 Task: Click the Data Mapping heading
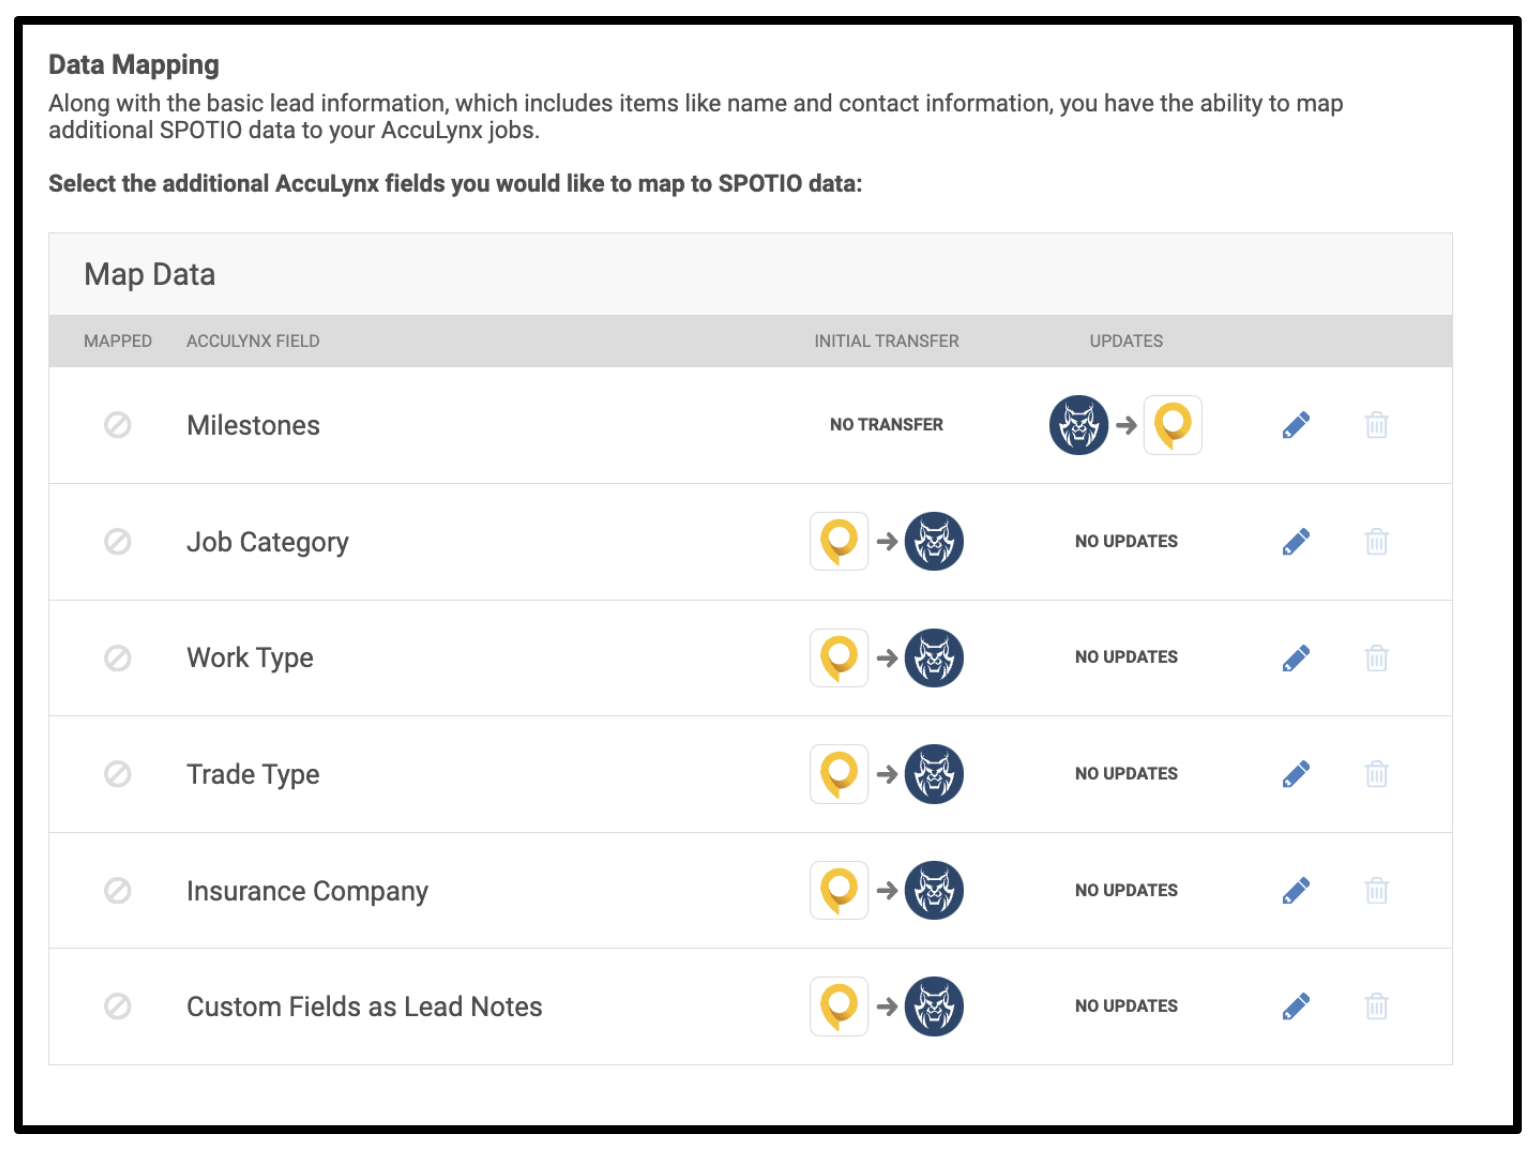[x=134, y=64]
